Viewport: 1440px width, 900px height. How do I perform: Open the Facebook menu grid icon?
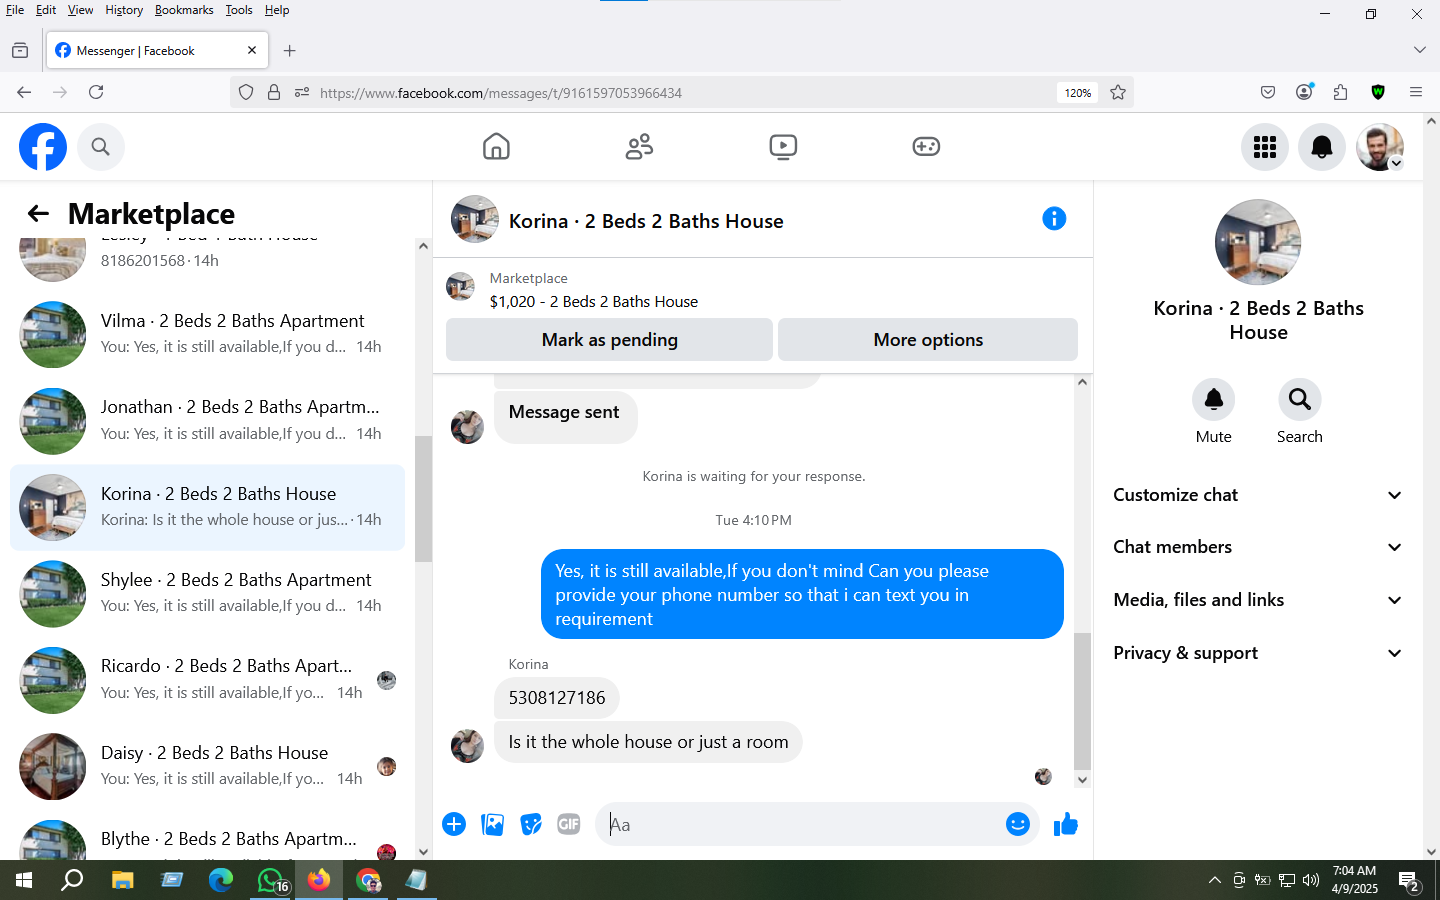[1265, 147]
